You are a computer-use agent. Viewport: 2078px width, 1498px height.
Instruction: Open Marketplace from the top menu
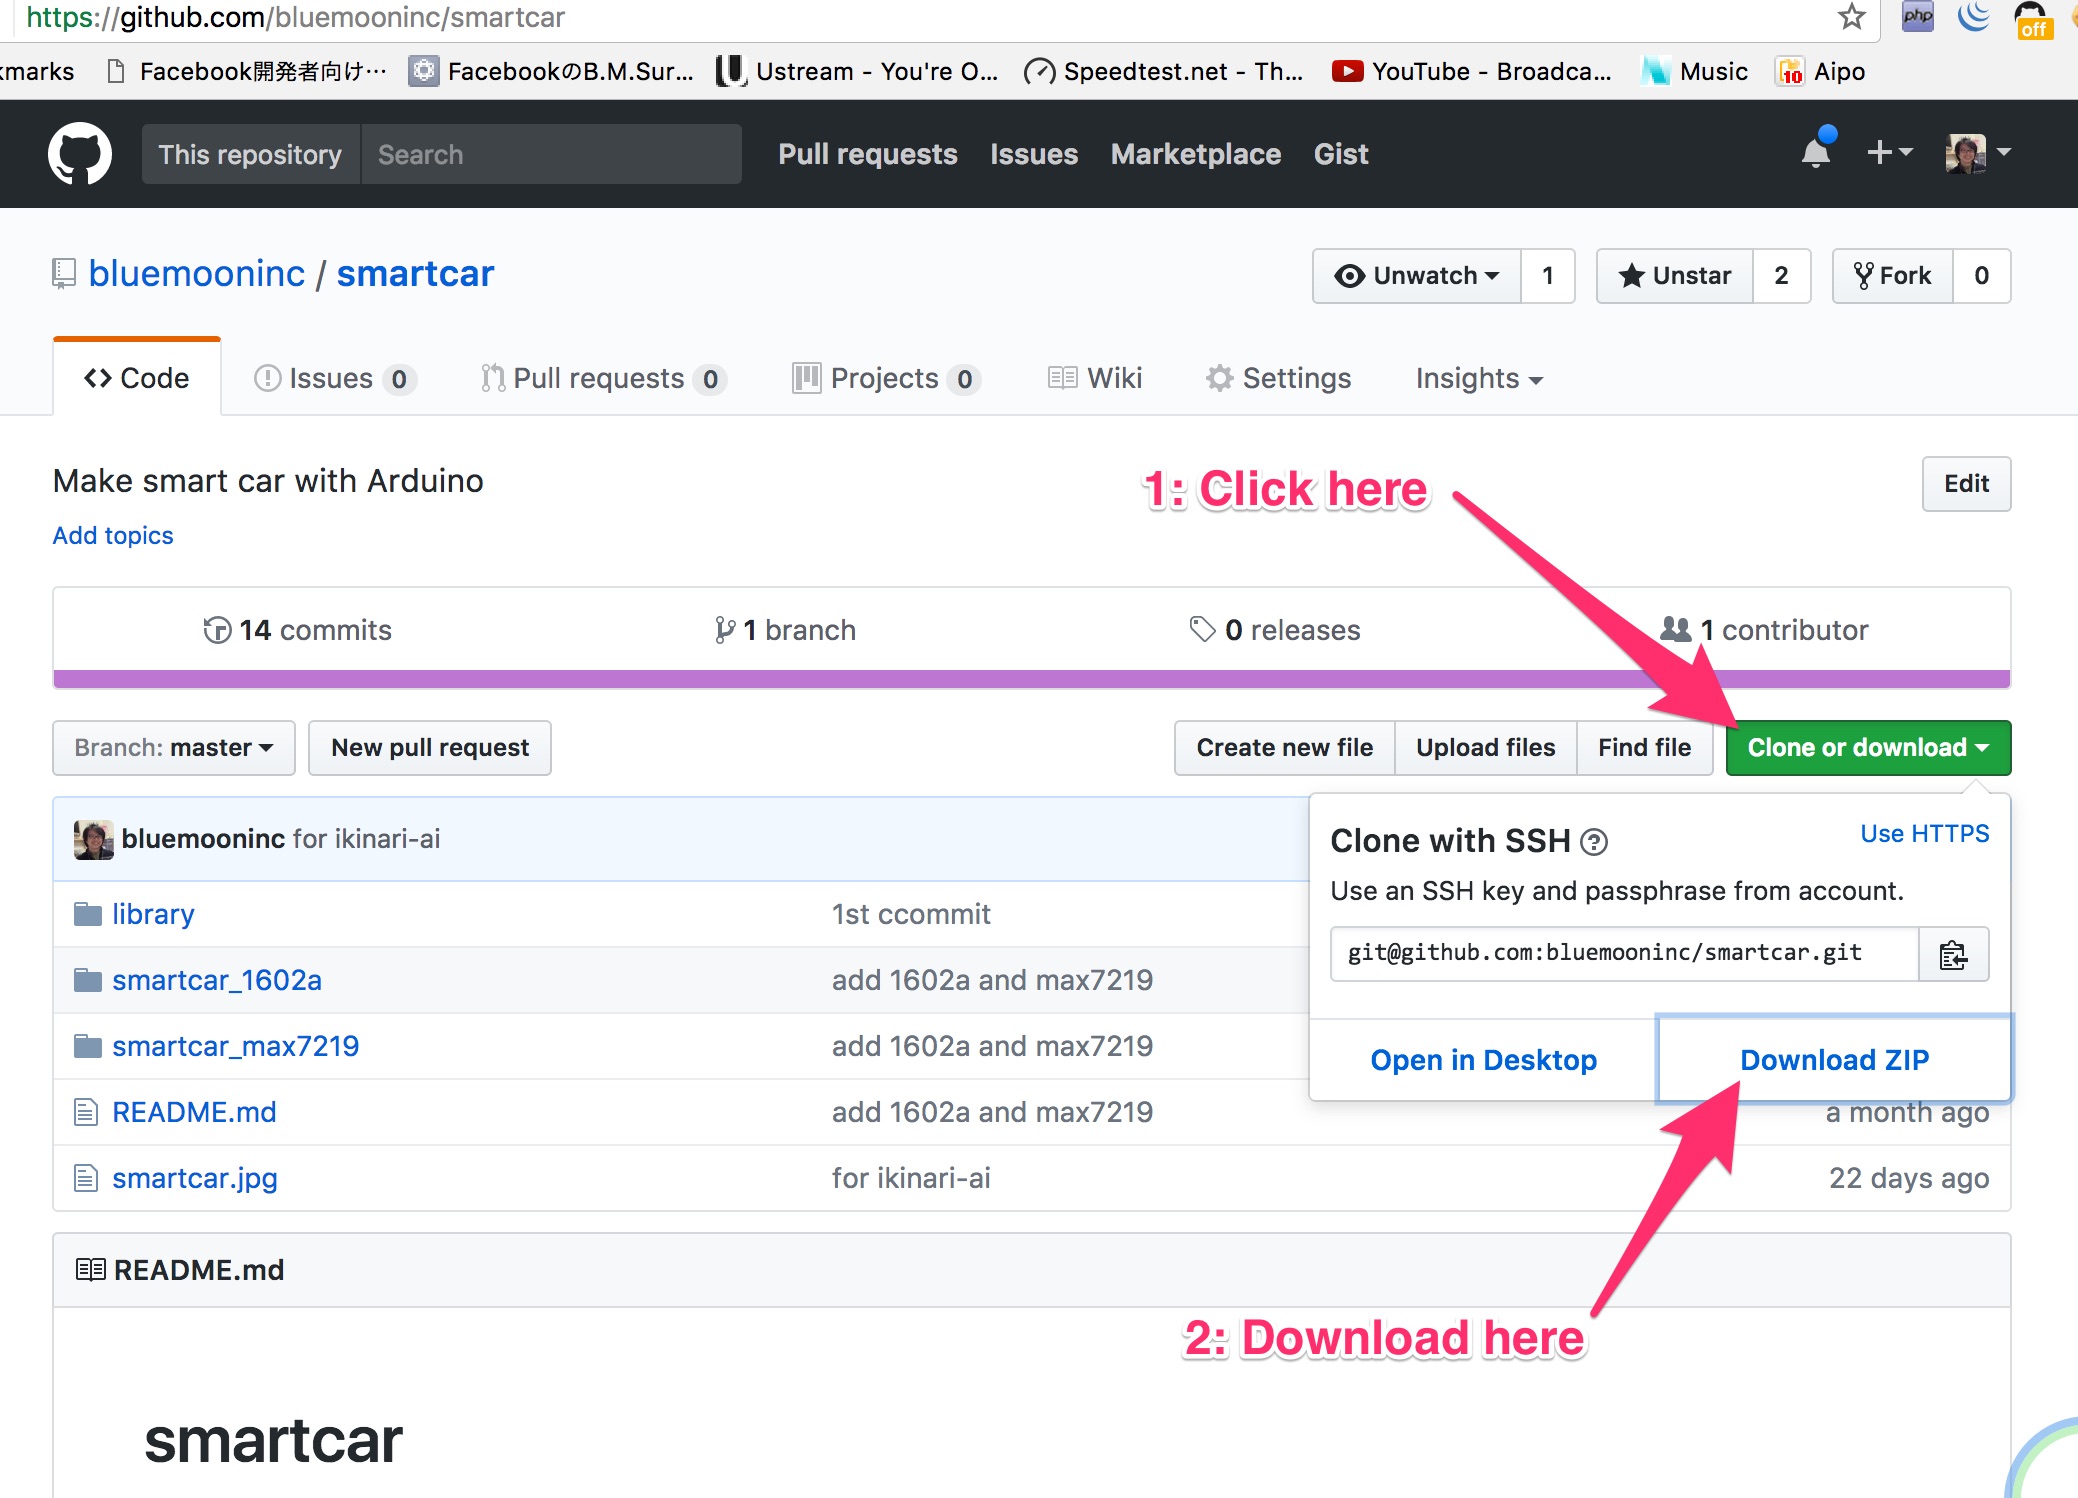click(x=1196, y=154)
